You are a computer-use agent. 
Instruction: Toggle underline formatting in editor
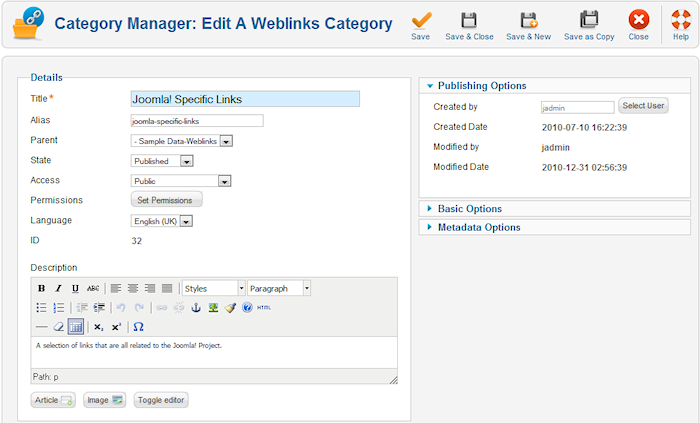(x=75, y=288)
